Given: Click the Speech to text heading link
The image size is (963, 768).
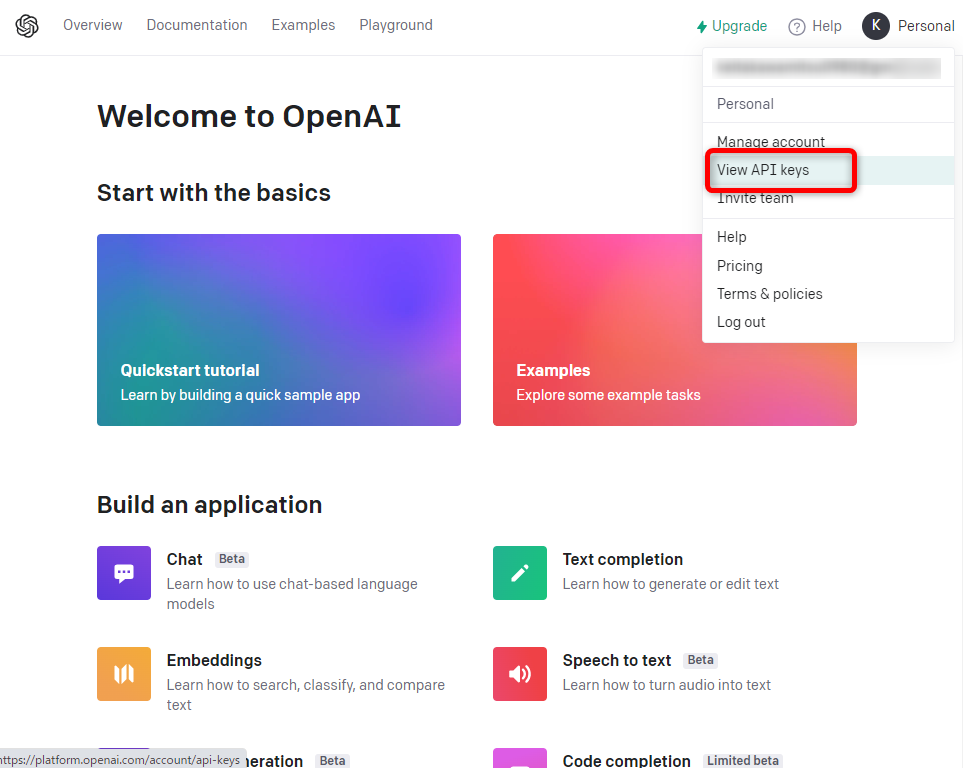Looking at the screenshot, I should point(617,660).
